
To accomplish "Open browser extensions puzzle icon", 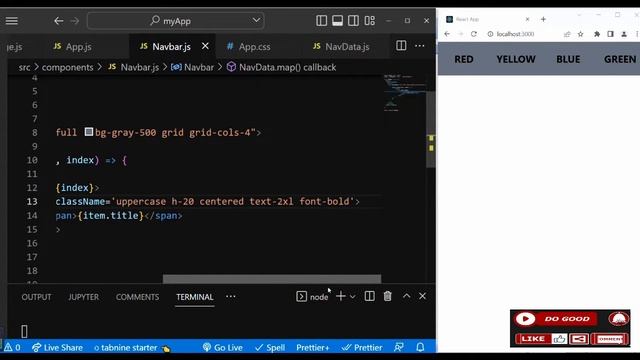I will pos(597,34).
